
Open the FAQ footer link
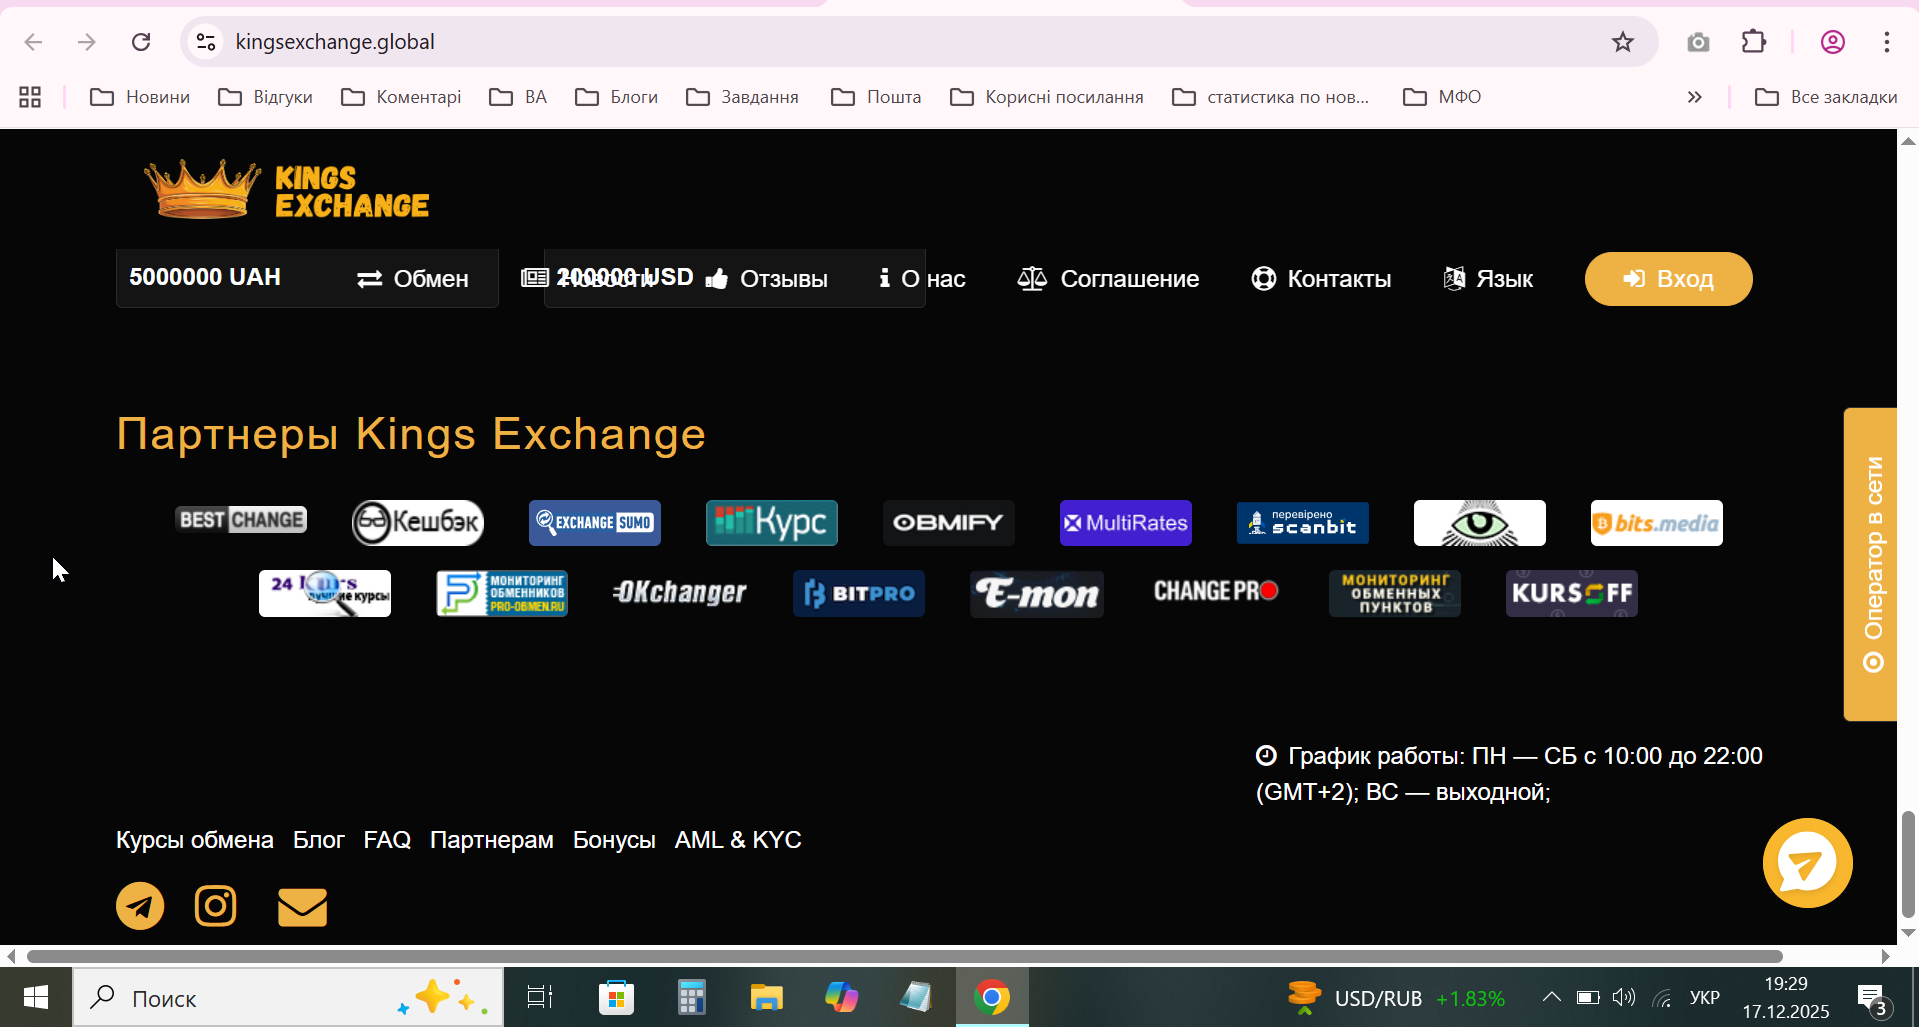[387, 840]
